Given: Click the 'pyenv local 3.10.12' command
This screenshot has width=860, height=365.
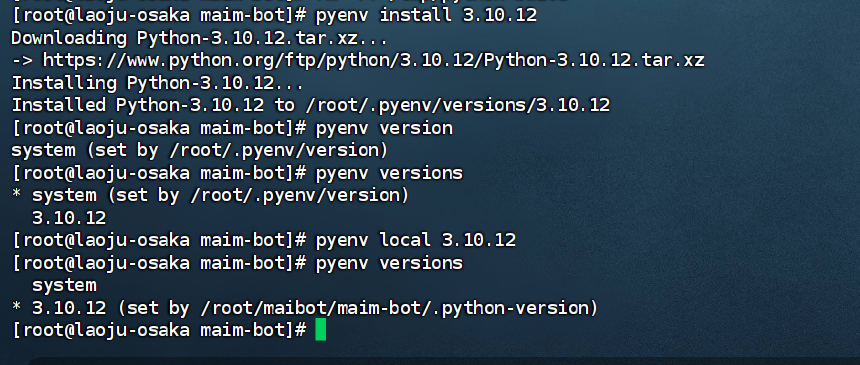Looking at the screenshot, I should pos(416,240).
